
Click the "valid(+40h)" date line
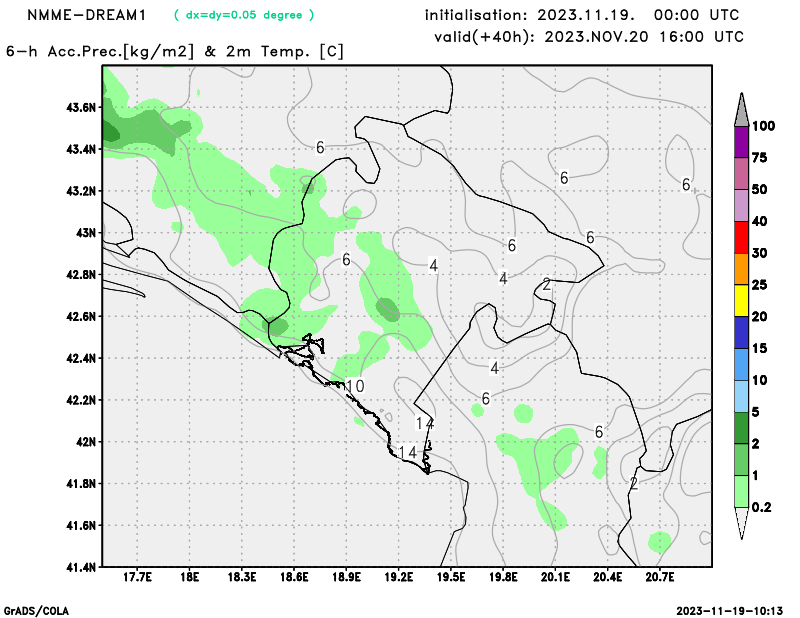[589, 37]
